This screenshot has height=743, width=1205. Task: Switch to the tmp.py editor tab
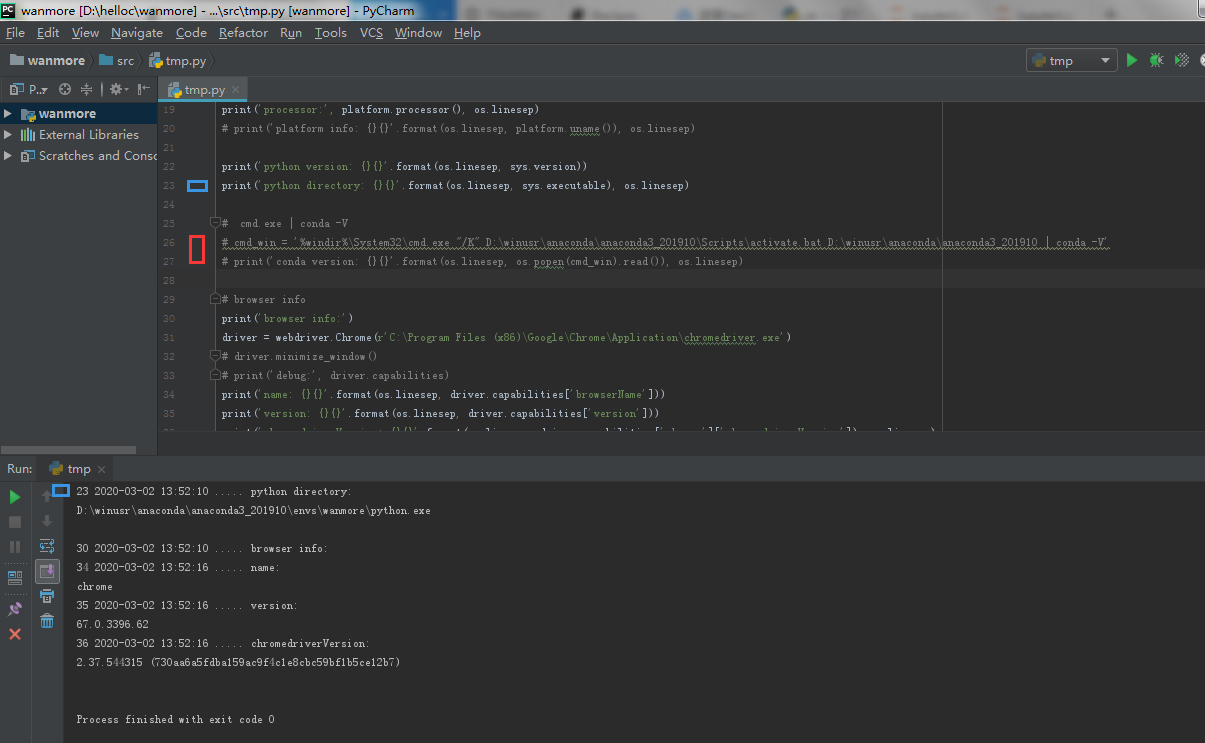point(197,88)
